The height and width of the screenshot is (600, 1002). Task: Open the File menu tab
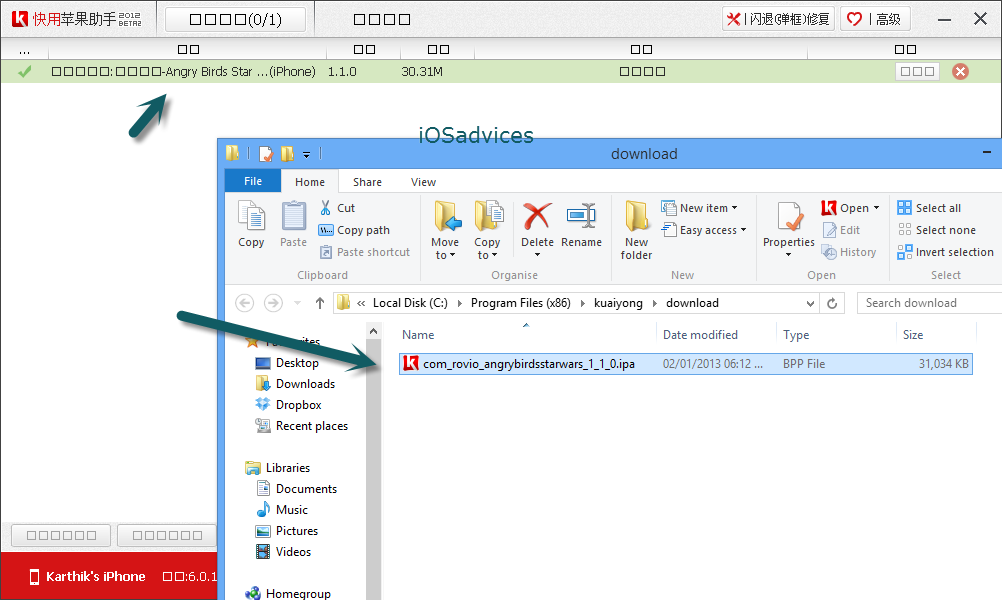click(253, 181)
